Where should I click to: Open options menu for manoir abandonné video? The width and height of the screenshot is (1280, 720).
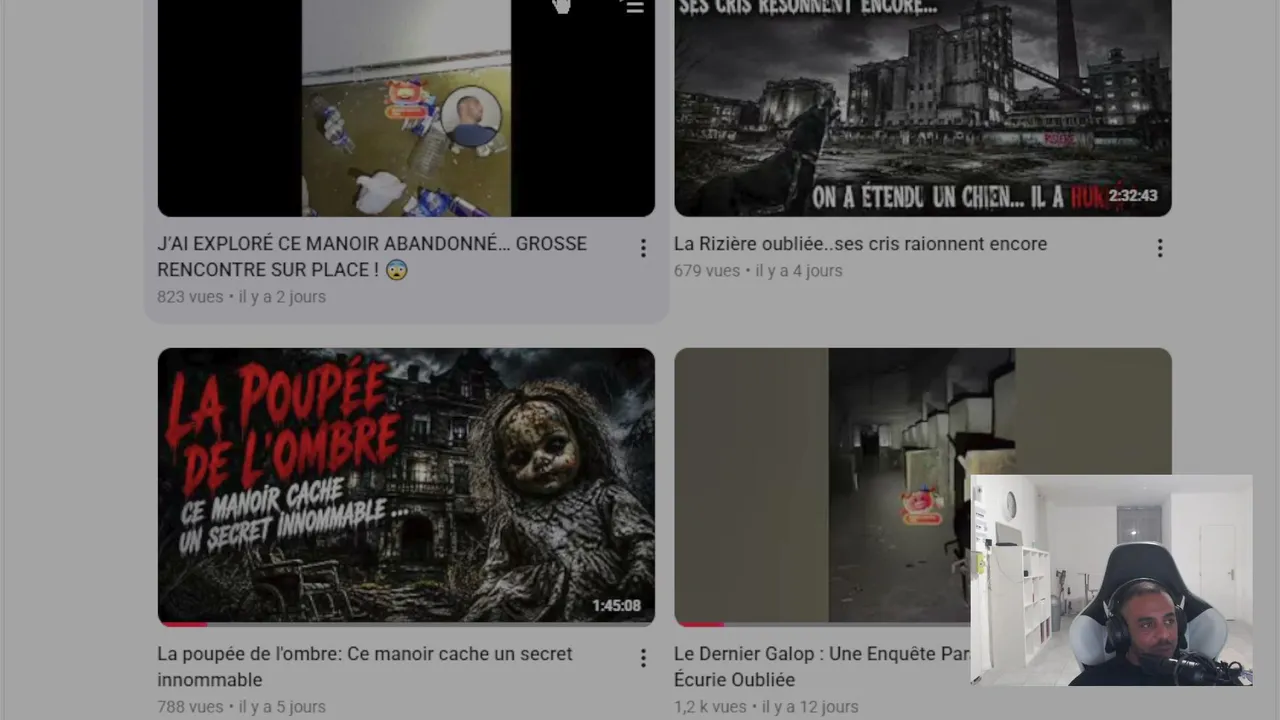point(643,248)
